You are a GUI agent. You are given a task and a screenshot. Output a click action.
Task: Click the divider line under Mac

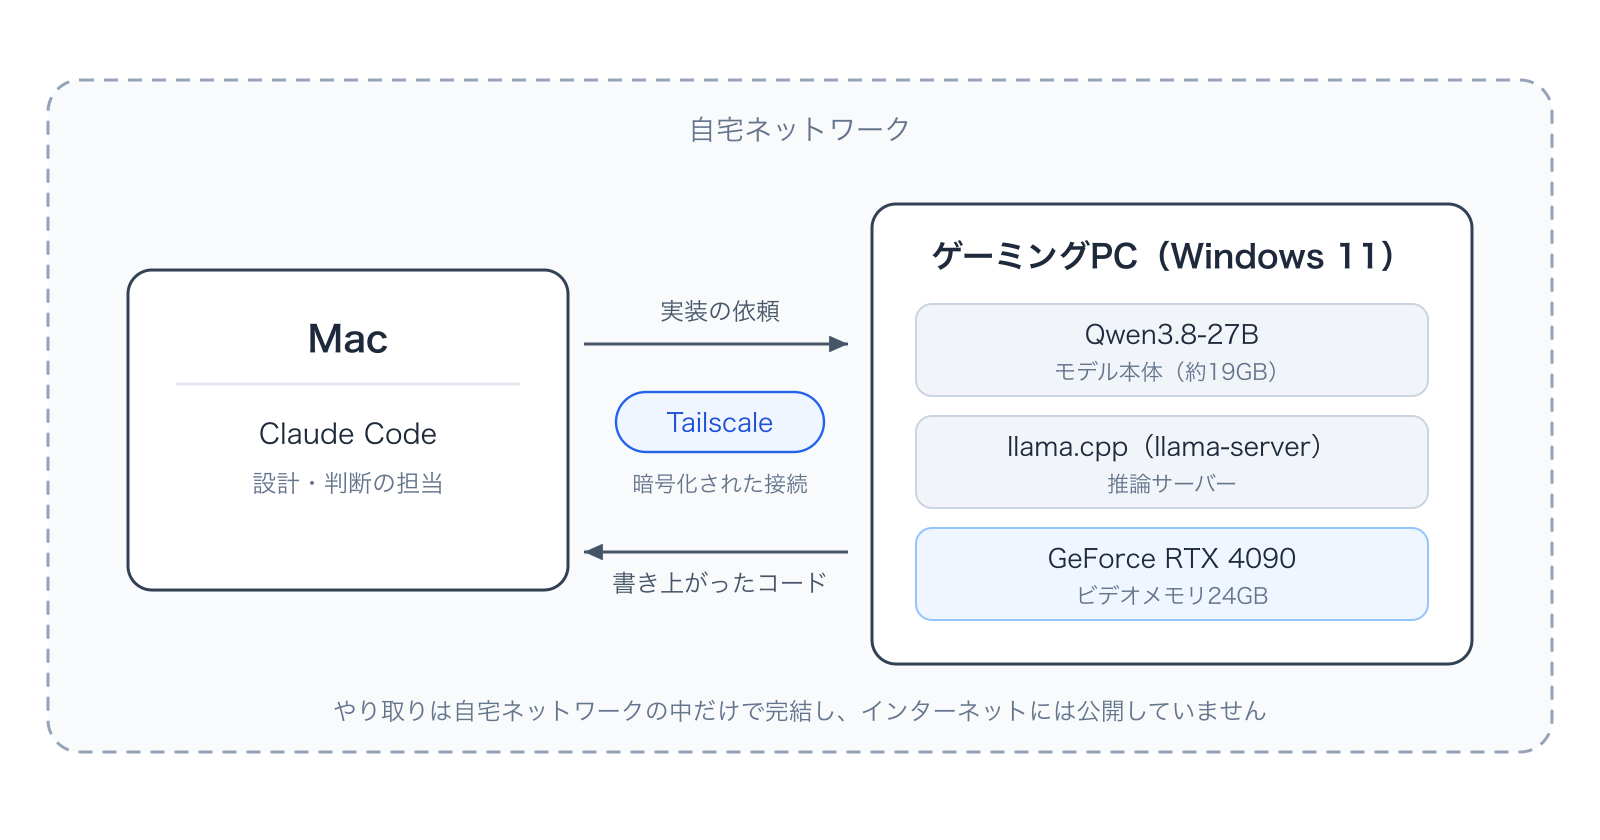pyautogui.click(x=348, y=384)
